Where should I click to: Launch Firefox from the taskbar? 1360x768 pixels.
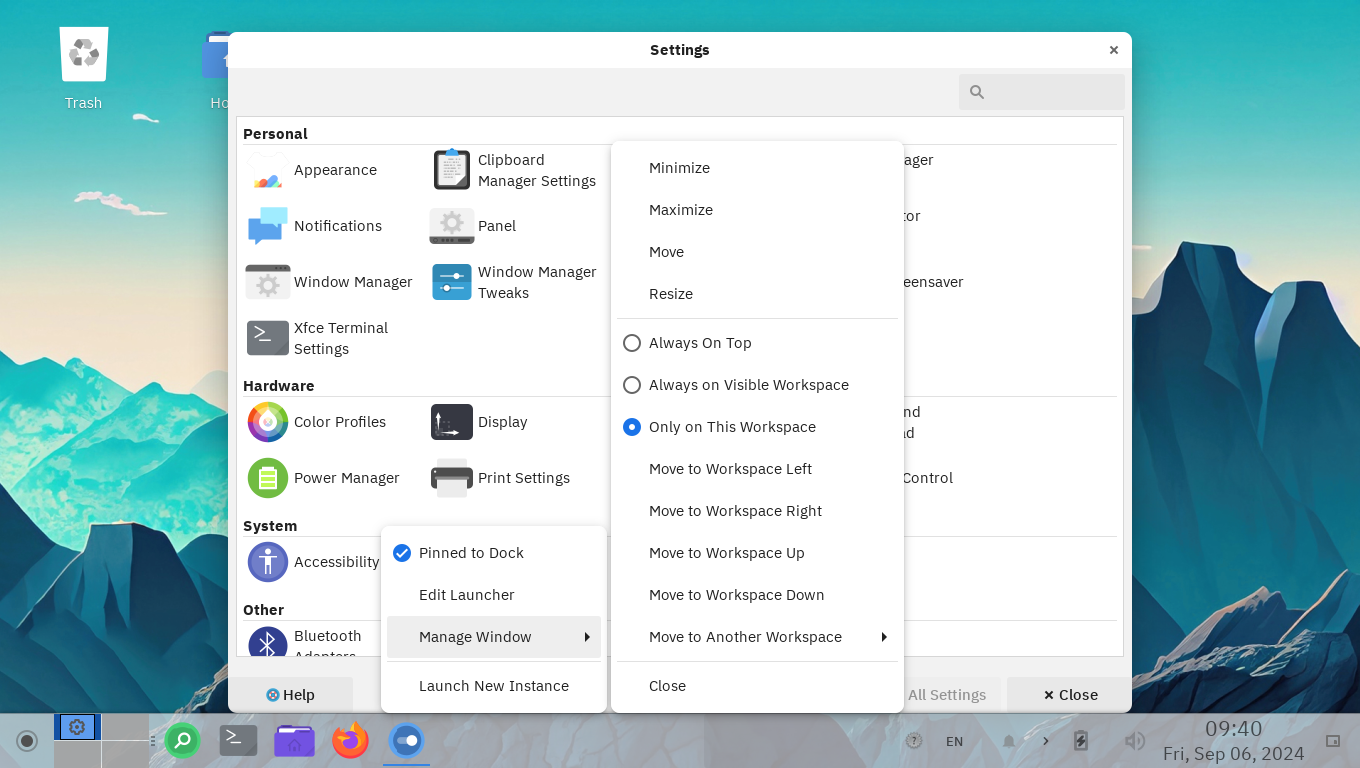click(x=350, y=741)
